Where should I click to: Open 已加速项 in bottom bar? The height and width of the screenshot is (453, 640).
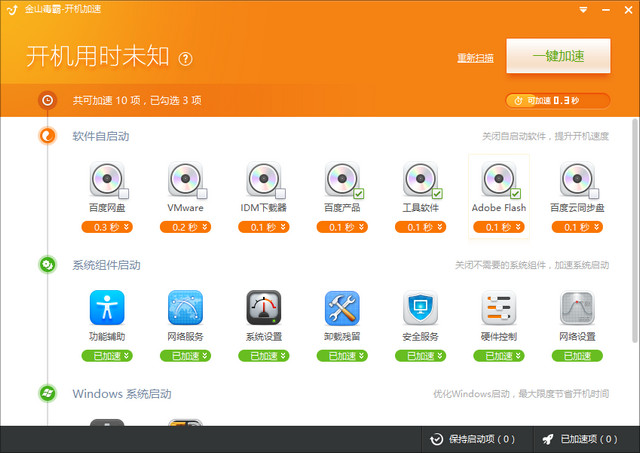[585, 439]
